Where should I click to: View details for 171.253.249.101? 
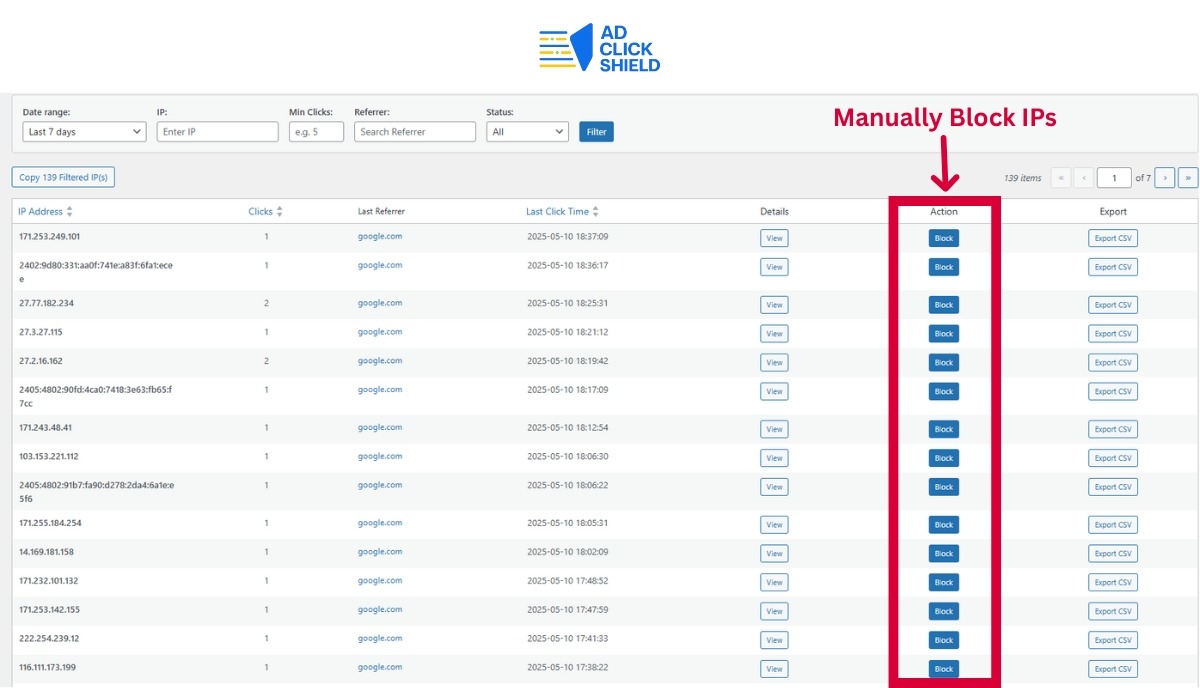[774, 238]
